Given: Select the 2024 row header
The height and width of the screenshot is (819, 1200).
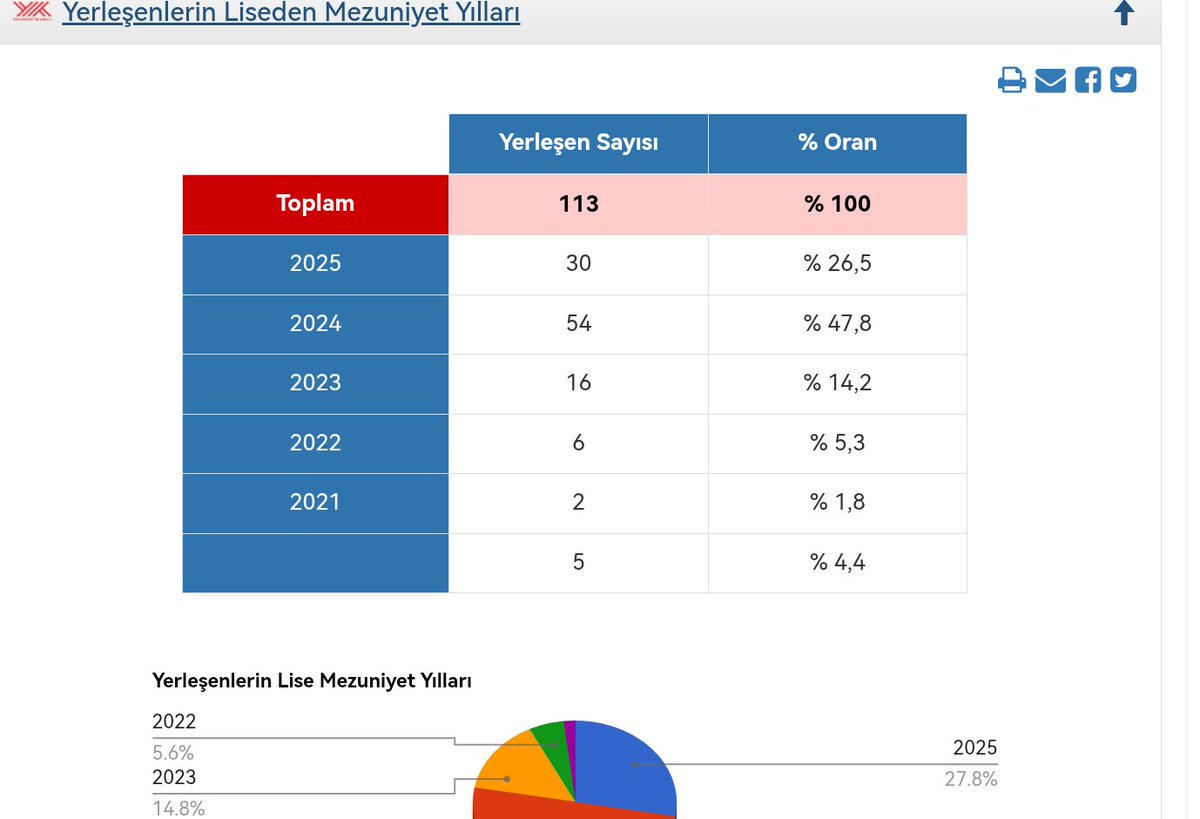Looking at the screenshot, I should 316,324.
